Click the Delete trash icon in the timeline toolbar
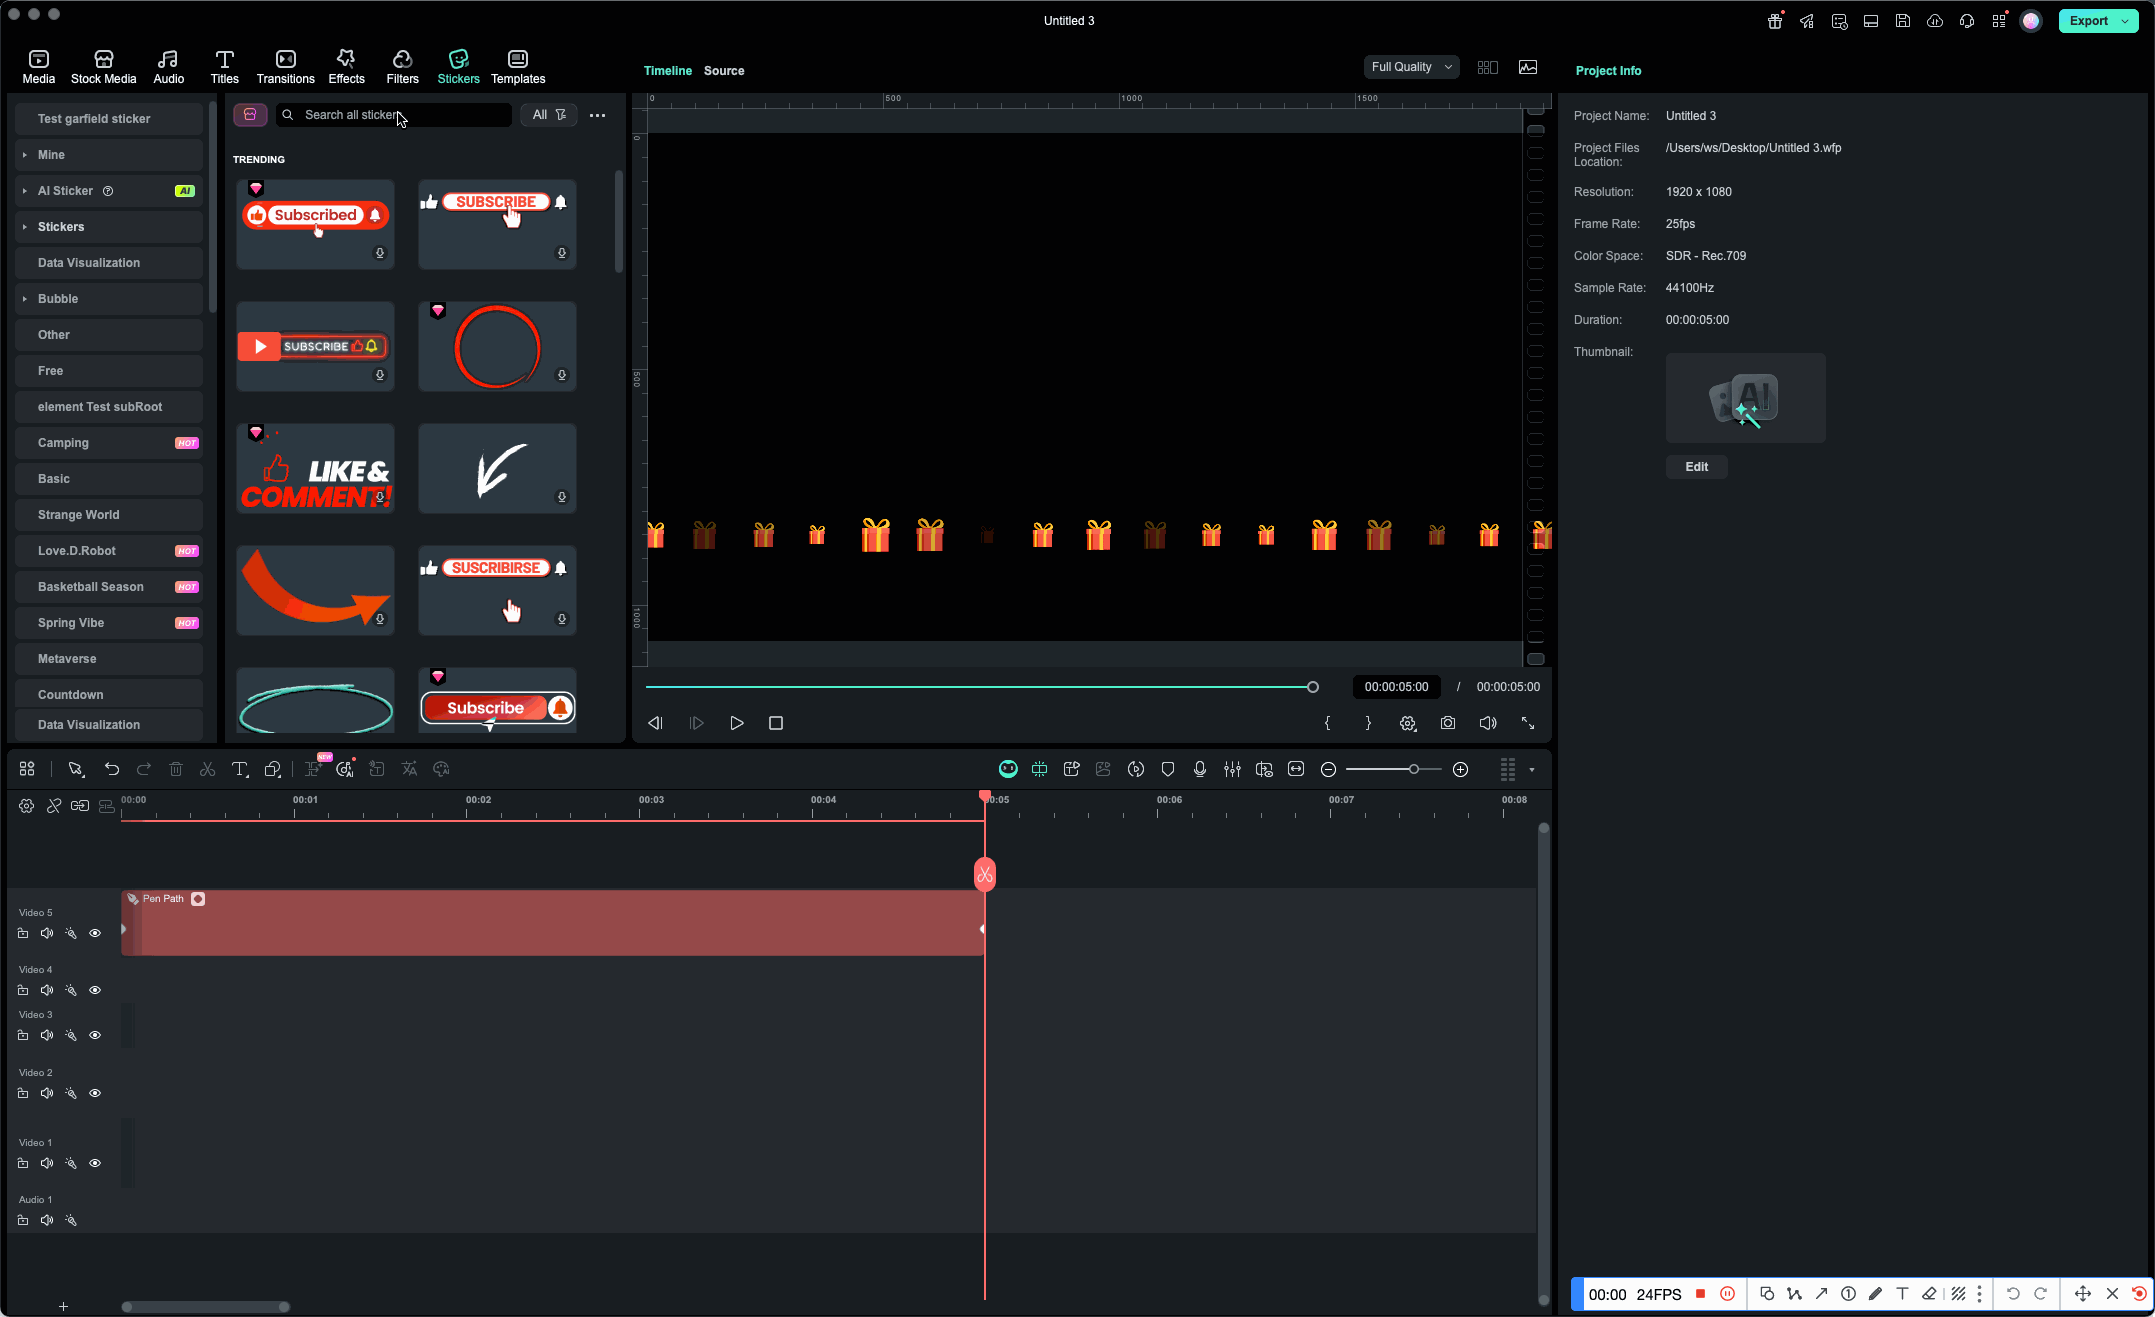2155x1317 pixels. pos(176,769)
